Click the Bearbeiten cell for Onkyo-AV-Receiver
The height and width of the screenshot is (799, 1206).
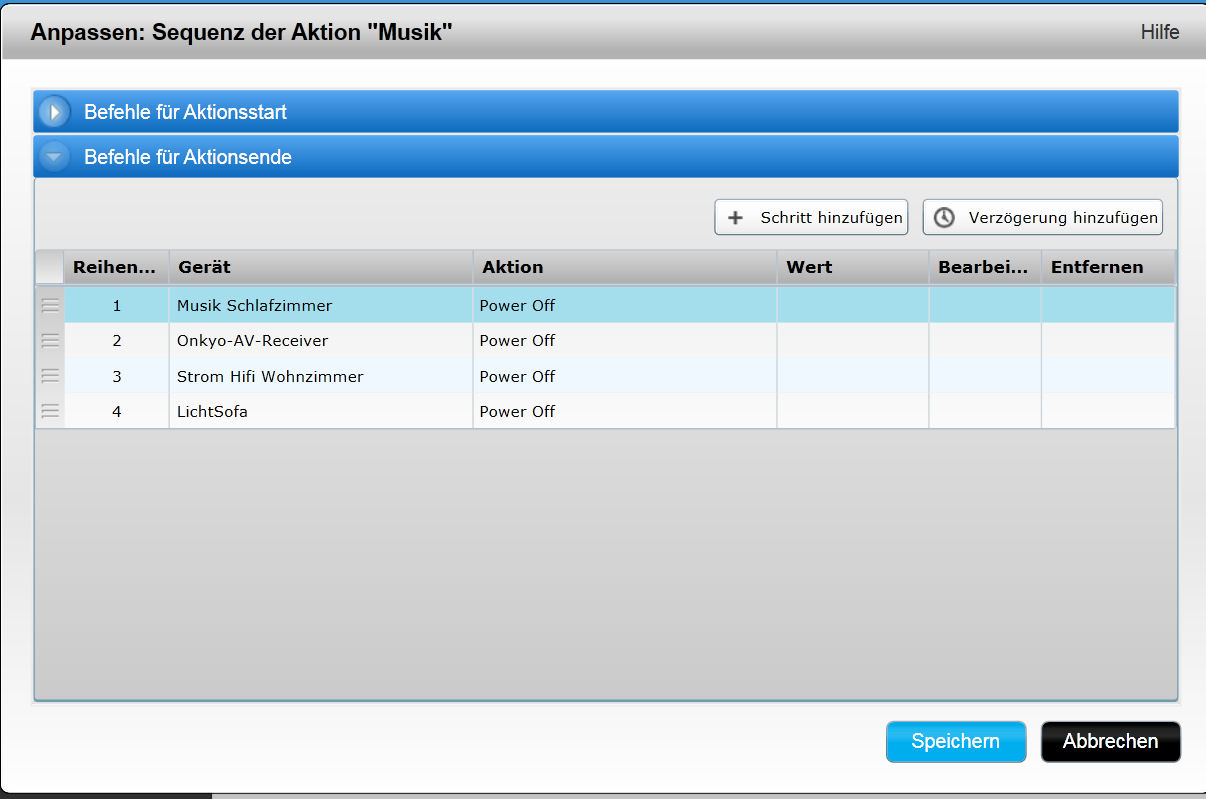(984, 340)
